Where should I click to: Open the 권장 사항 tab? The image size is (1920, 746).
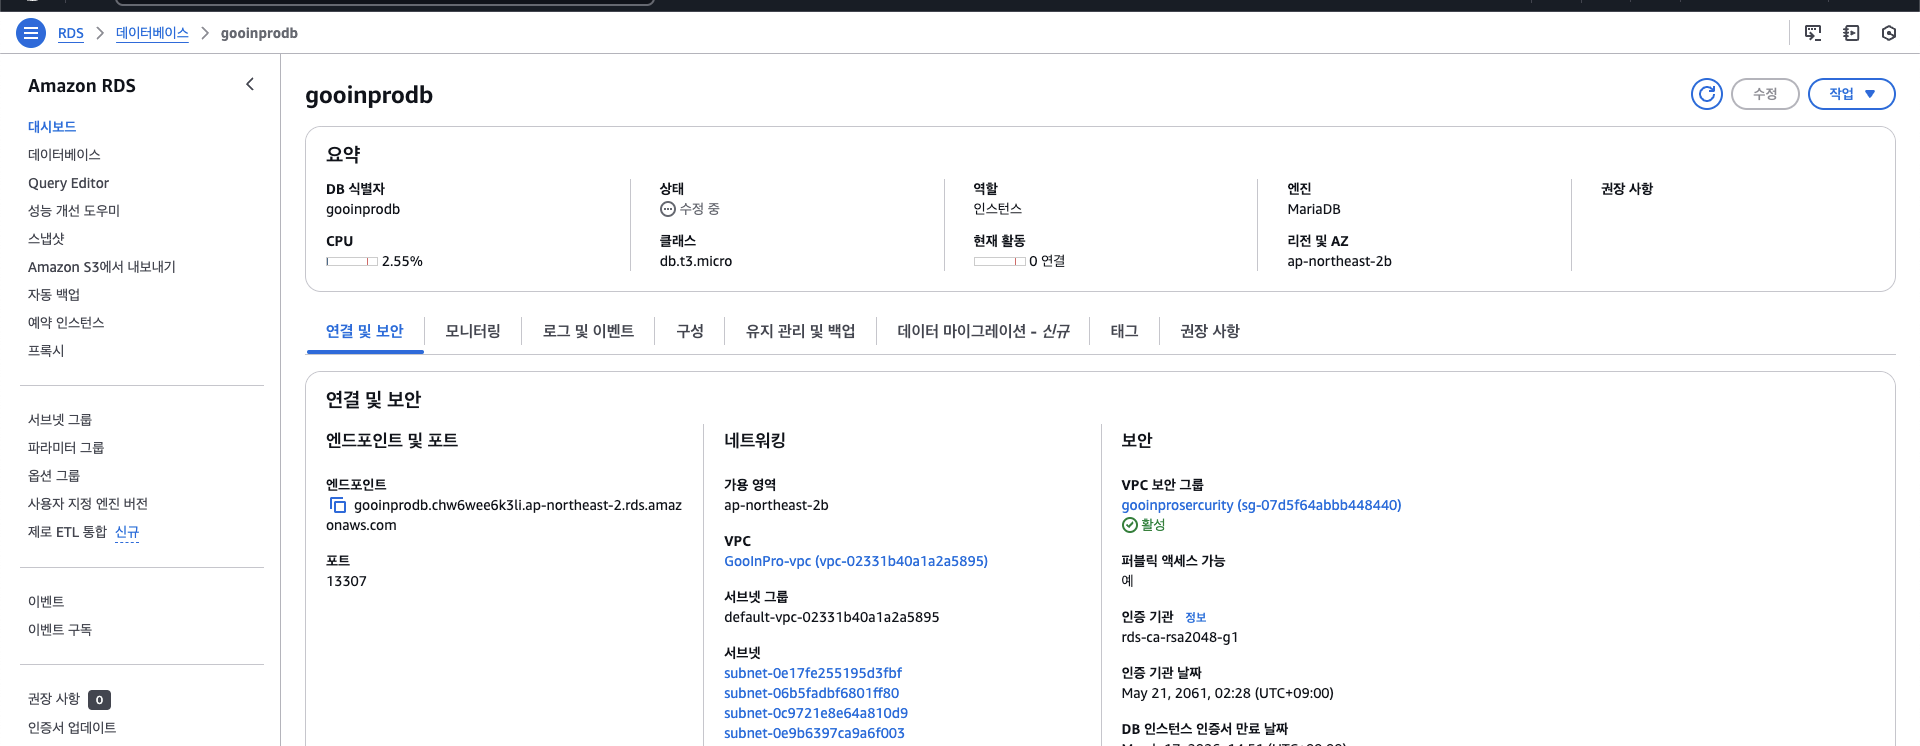1210,331
